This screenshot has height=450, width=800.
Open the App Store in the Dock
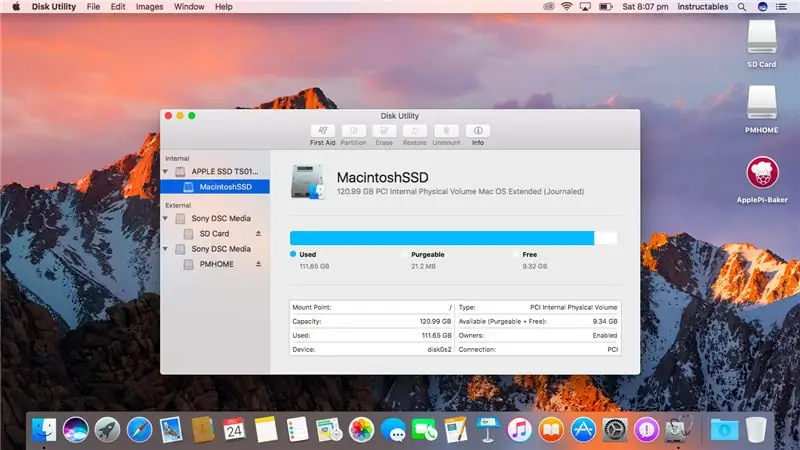(x=583, y=430)
